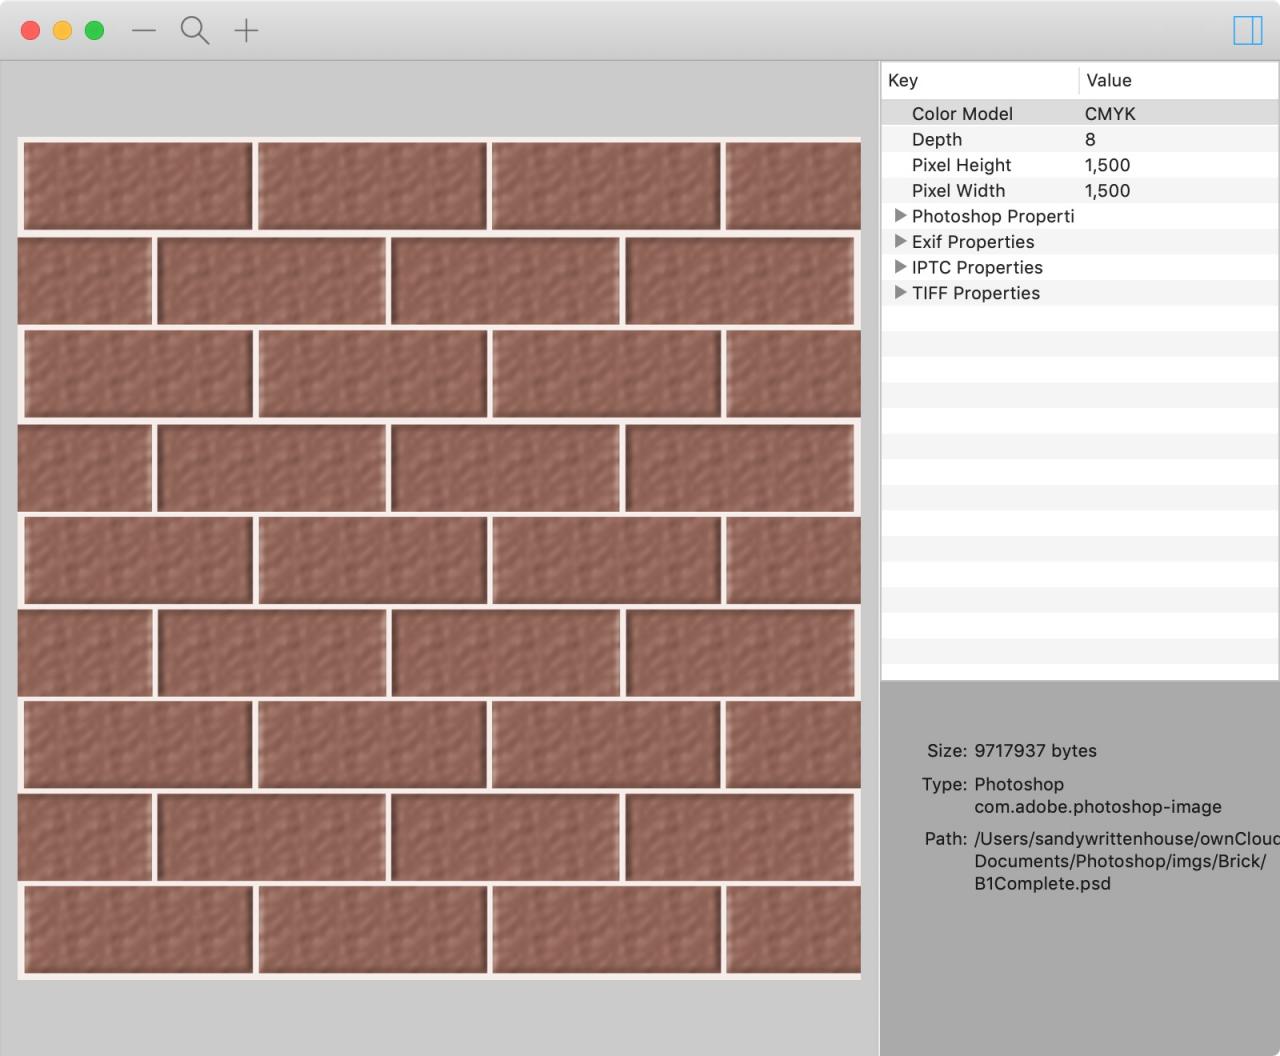1280x1056 pixels.
Task: Click the Pixel Width value 1,500
Action: coord(1107,190)
